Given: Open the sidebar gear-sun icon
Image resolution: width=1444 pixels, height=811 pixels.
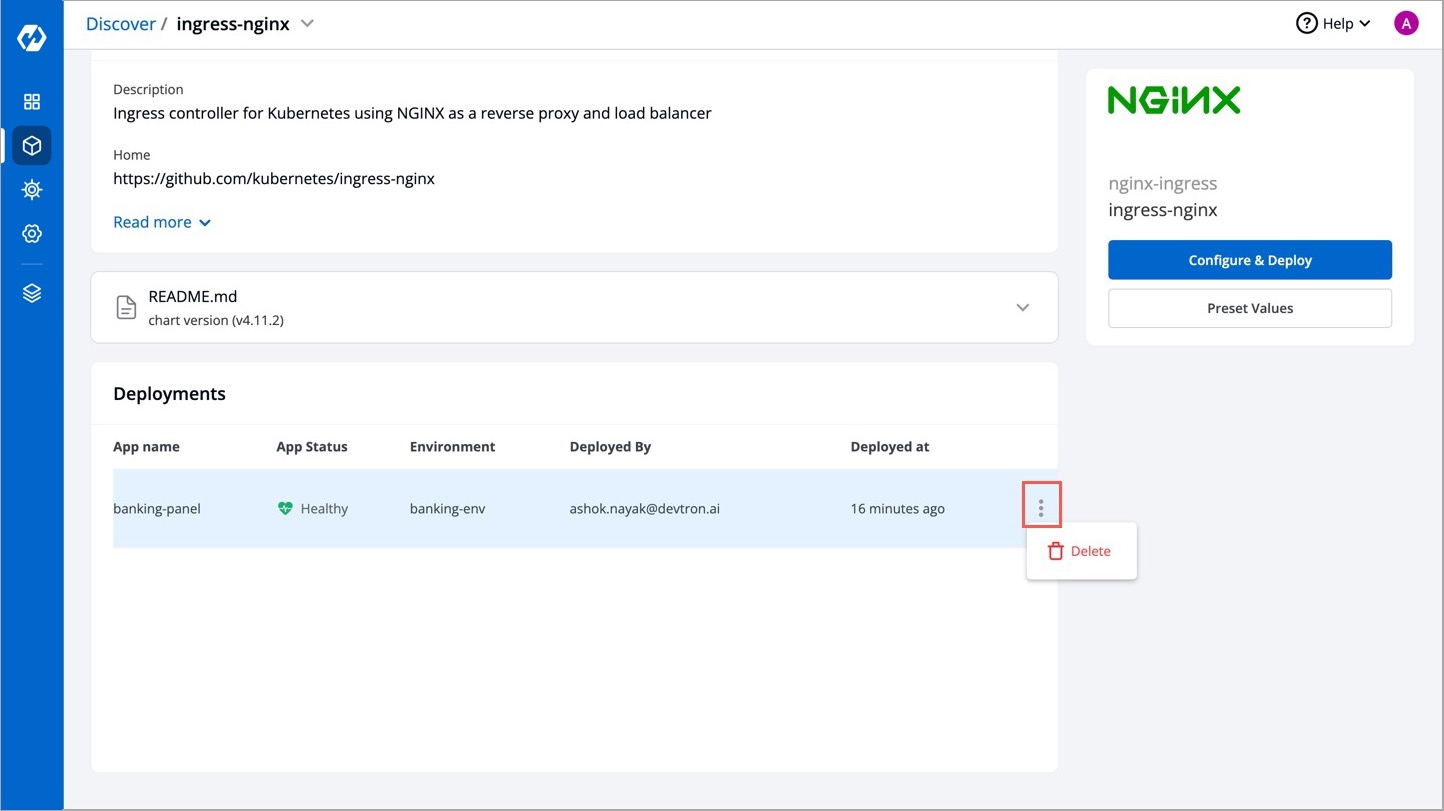Looking at the screenshot, I should coord(32,190).
